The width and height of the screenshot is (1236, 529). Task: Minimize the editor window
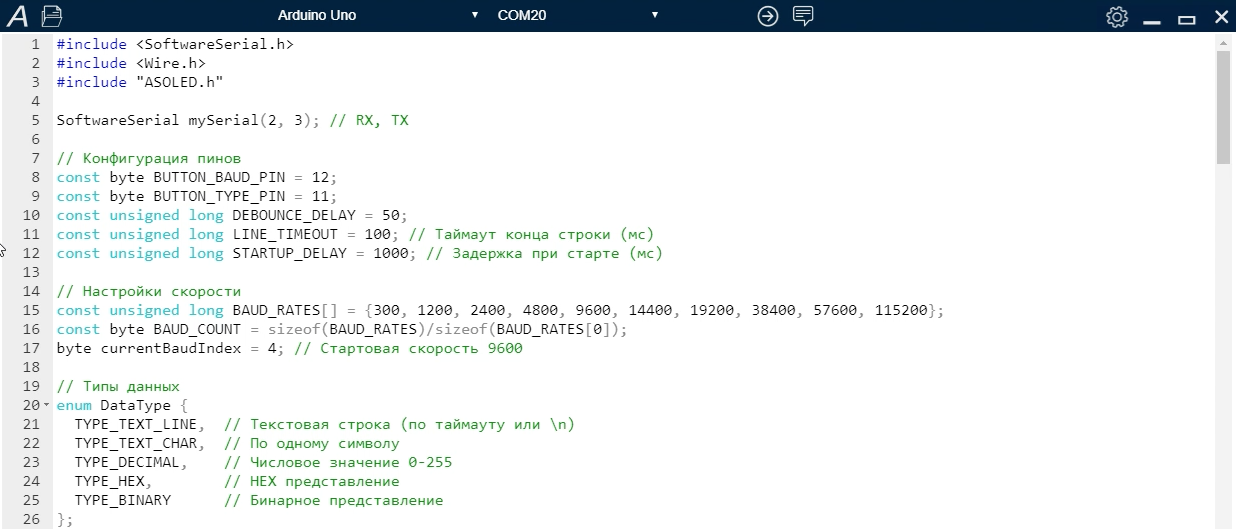click(1152, 18)
